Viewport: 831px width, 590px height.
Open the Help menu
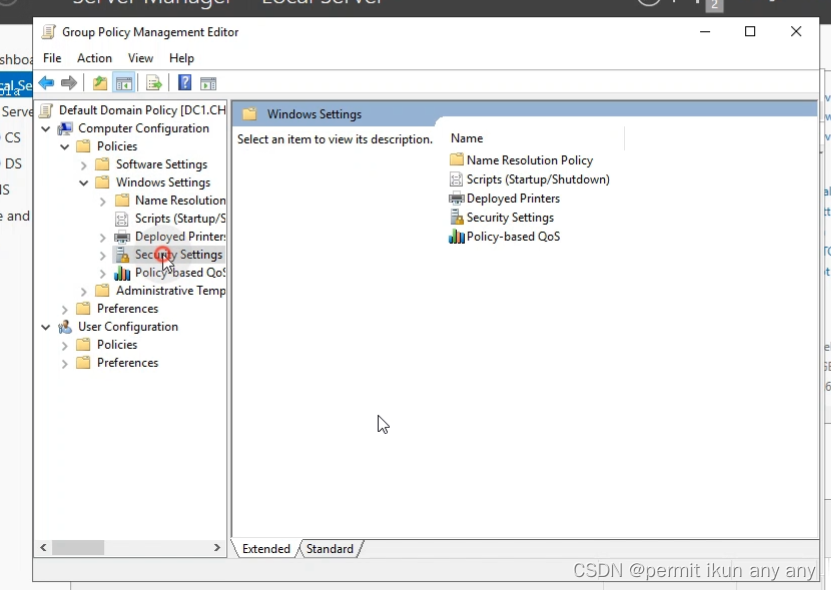pos(182,58)
